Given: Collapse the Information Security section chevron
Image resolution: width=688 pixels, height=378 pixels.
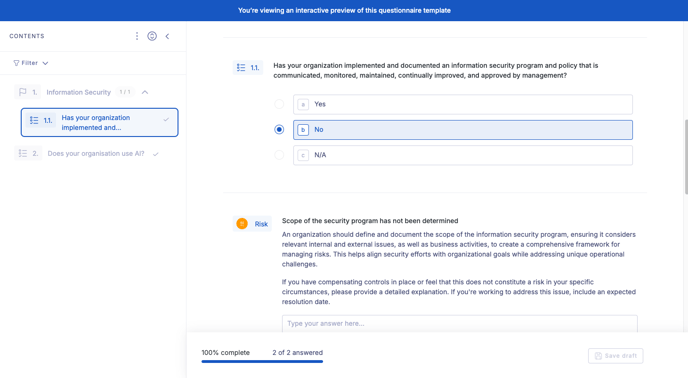Looking at the screenshot, I should pos(145,92).
